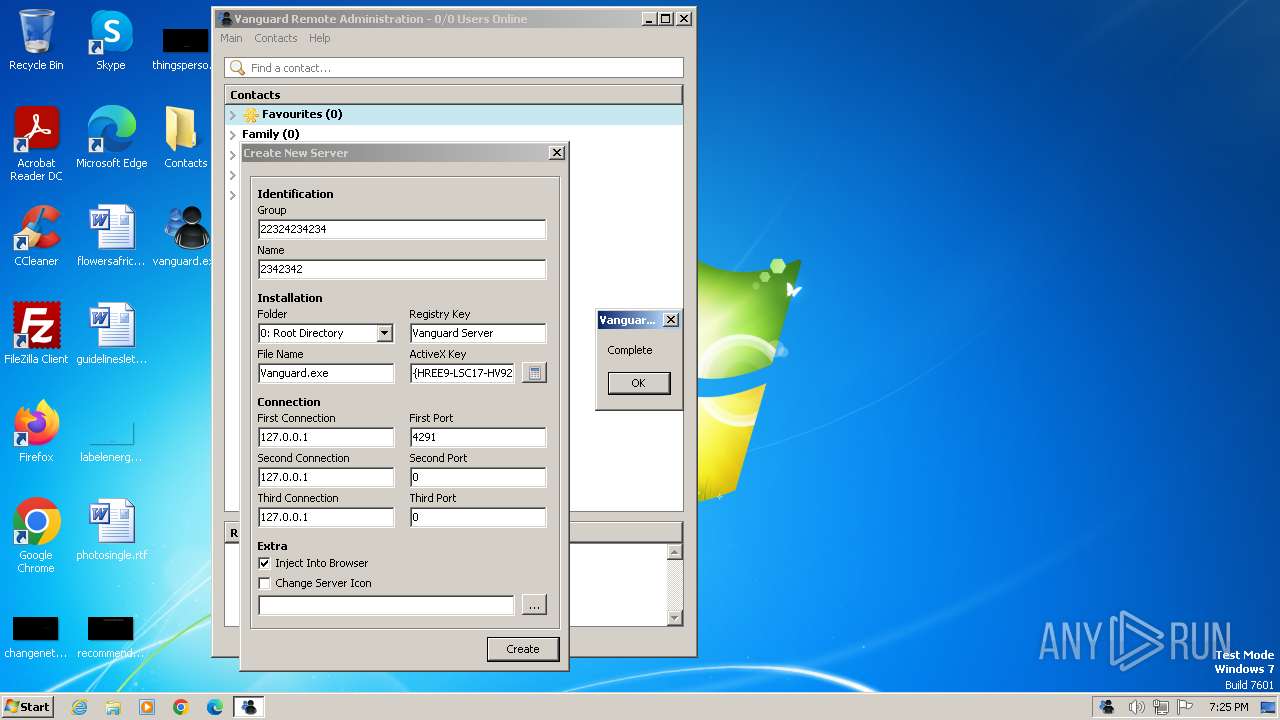Click the Create button
The height and width of the screenshot is (720, 1280).
(522, 649)
